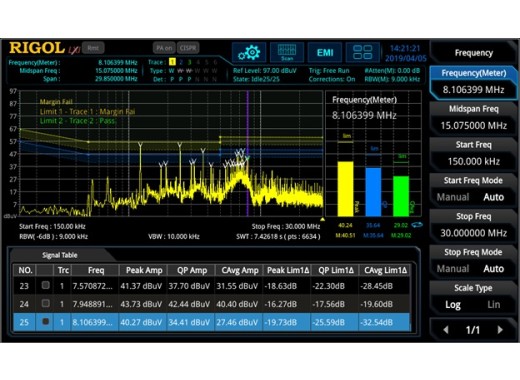Click Limit 1 - Trace 1 Margin Fail text

click(88, 112)
